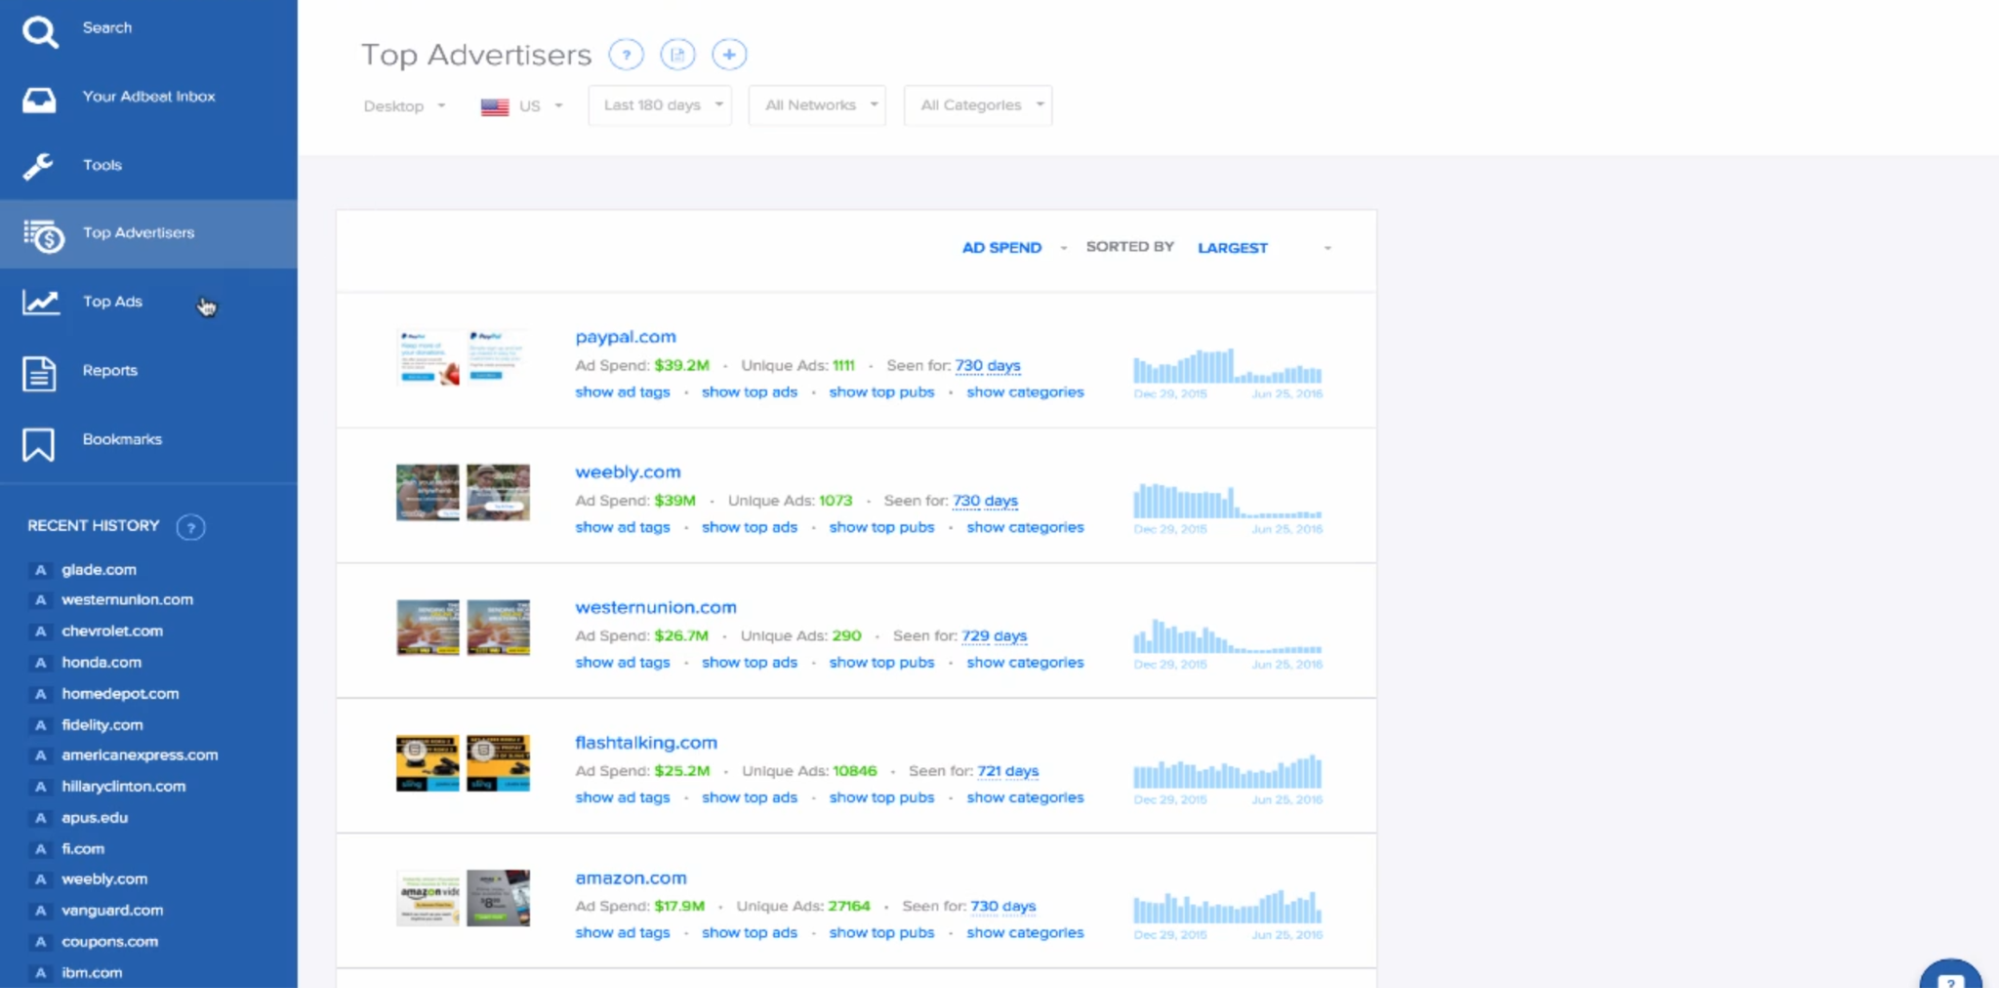Click the second flashtalking.com ad thumbnail
1999x988 pixels.
[498, 763]
